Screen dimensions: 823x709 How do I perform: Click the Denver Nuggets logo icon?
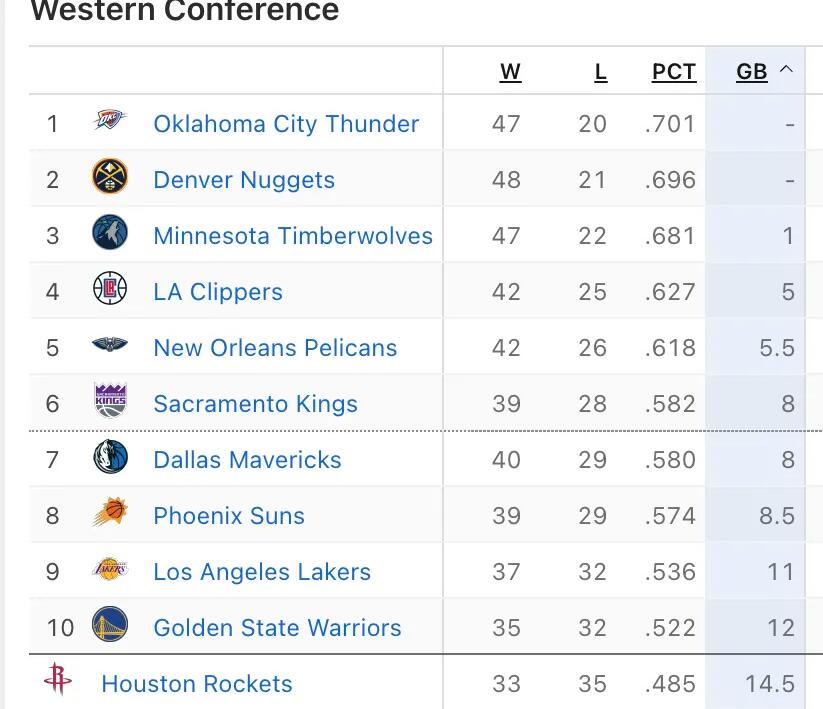(x=110, y=178)
